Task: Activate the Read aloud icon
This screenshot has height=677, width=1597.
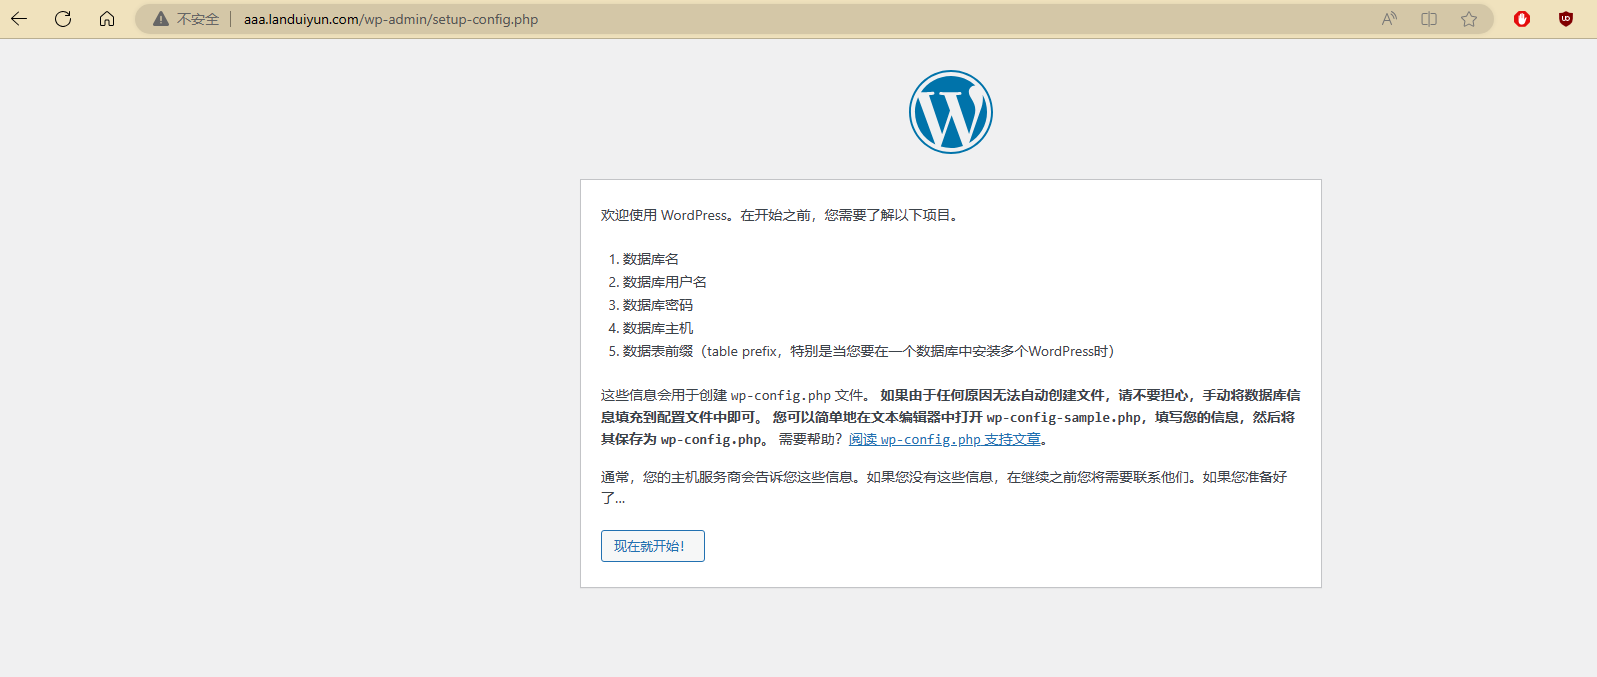Action: tap(1389, 19)
